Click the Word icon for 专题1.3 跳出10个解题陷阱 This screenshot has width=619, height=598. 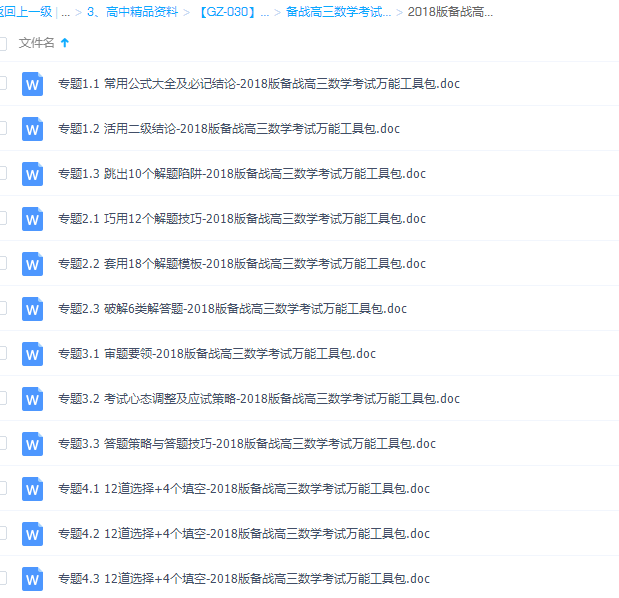(33, 174)
